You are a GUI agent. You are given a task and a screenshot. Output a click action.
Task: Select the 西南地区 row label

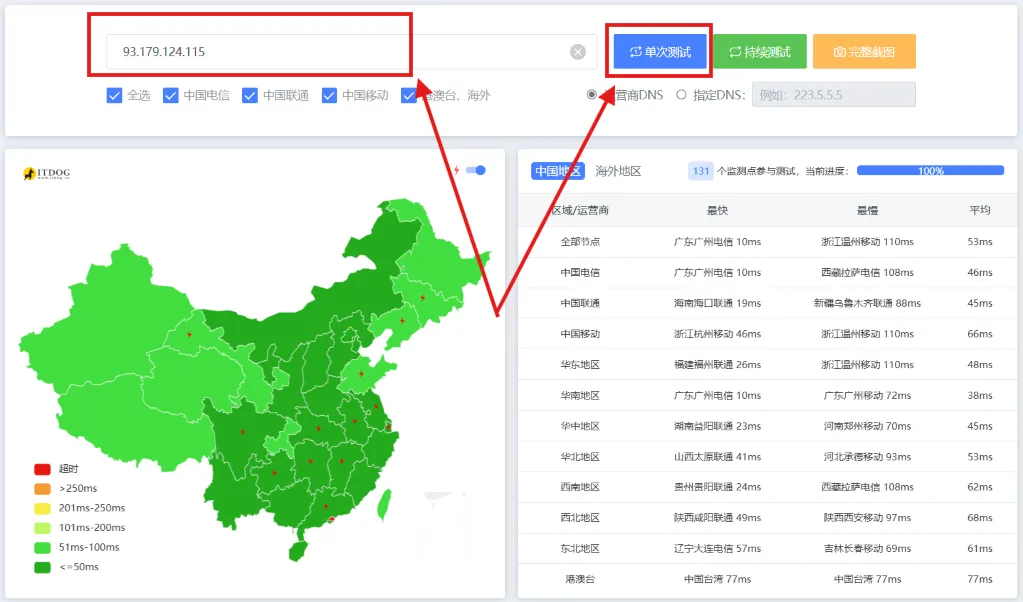580,487
